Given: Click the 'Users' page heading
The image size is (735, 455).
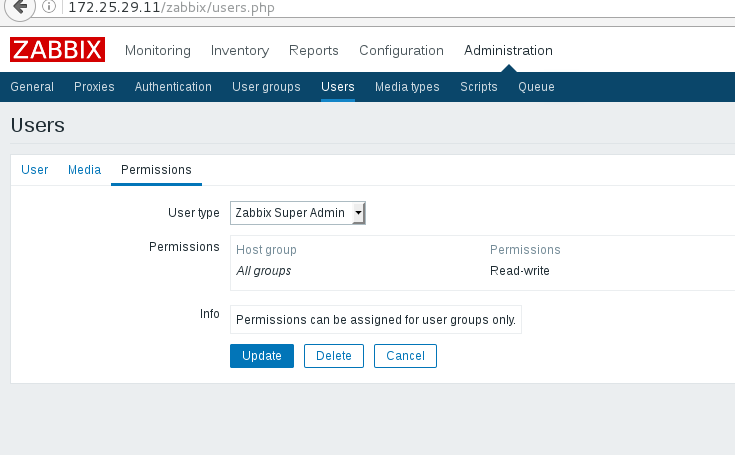Looking at the screenshot, I should point(38,125).
